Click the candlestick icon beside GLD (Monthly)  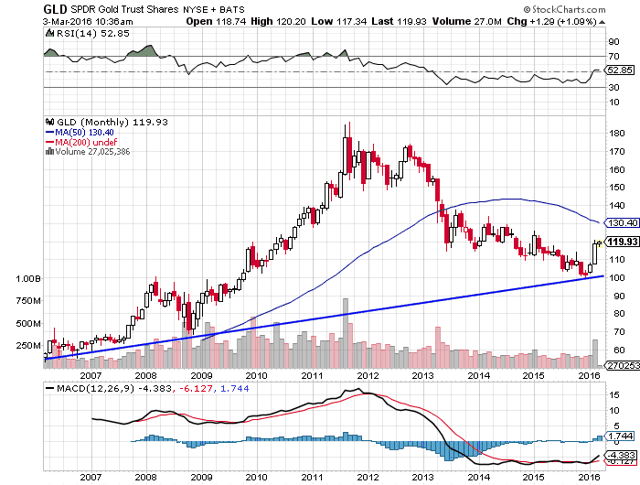[50, 122]
